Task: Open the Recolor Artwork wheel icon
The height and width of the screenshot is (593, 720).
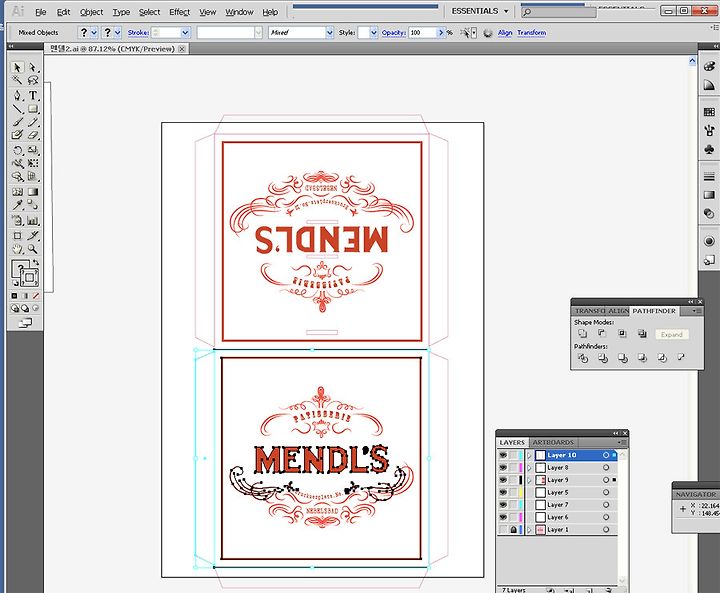Action: [488, 33]
